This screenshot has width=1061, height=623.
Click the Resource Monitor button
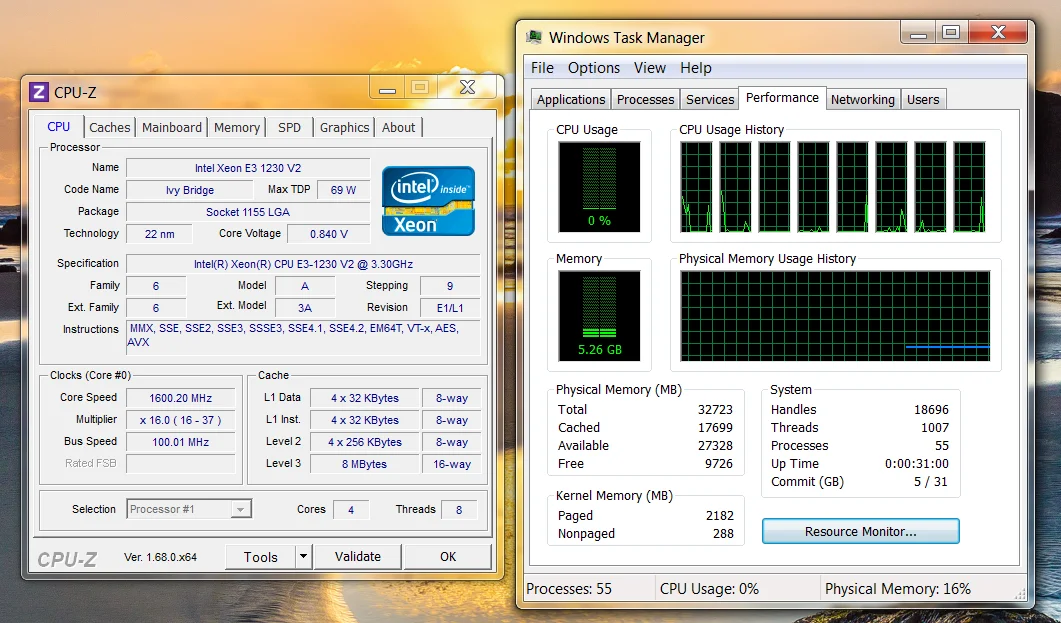861,531
